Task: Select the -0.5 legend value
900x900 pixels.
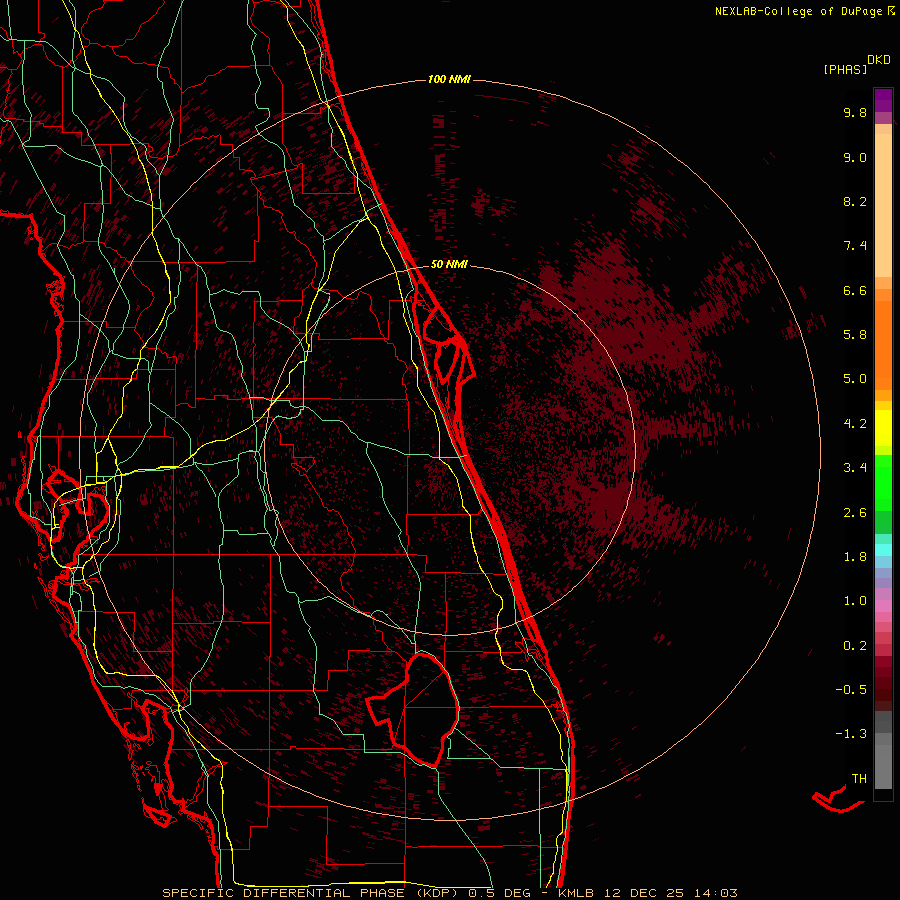Action: coord(851,690)
